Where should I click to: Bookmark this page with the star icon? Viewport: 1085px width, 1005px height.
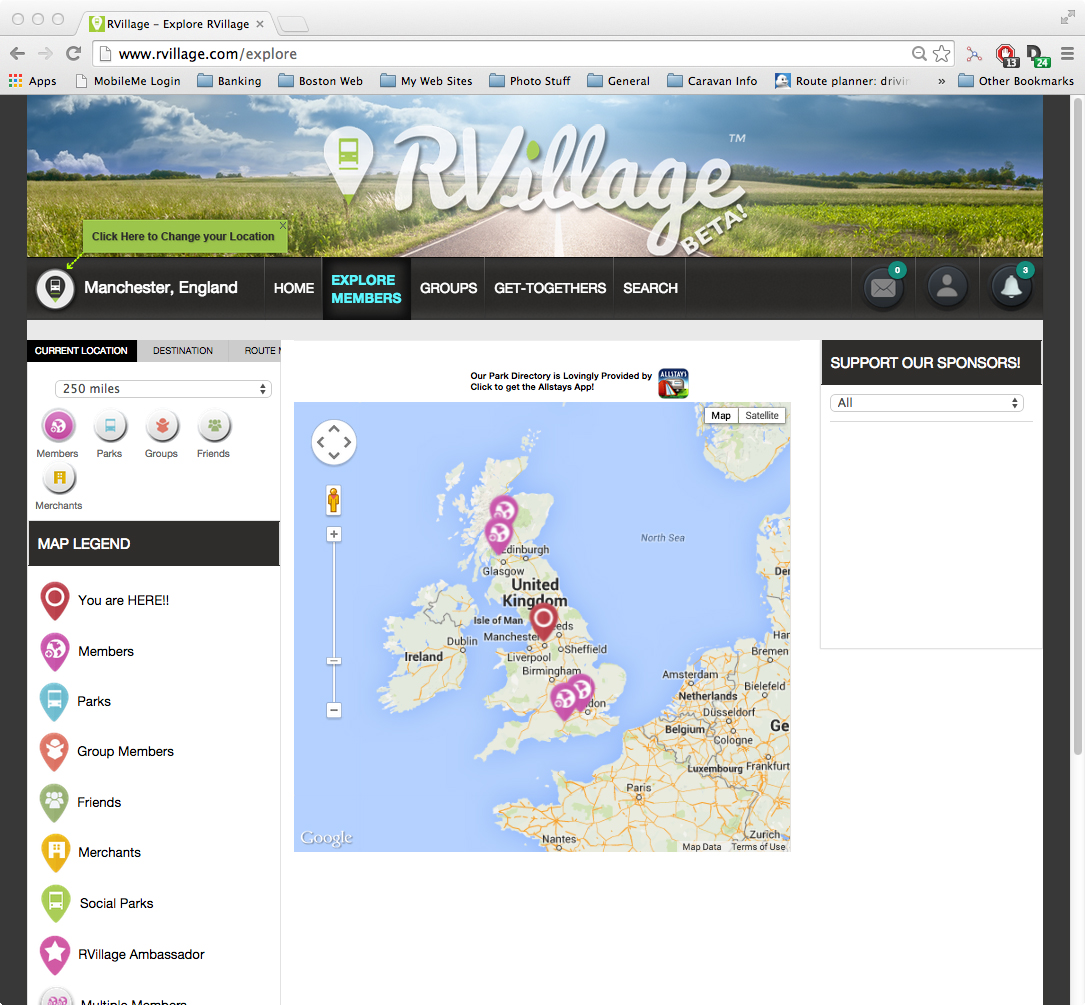click(x=941, y=54)
